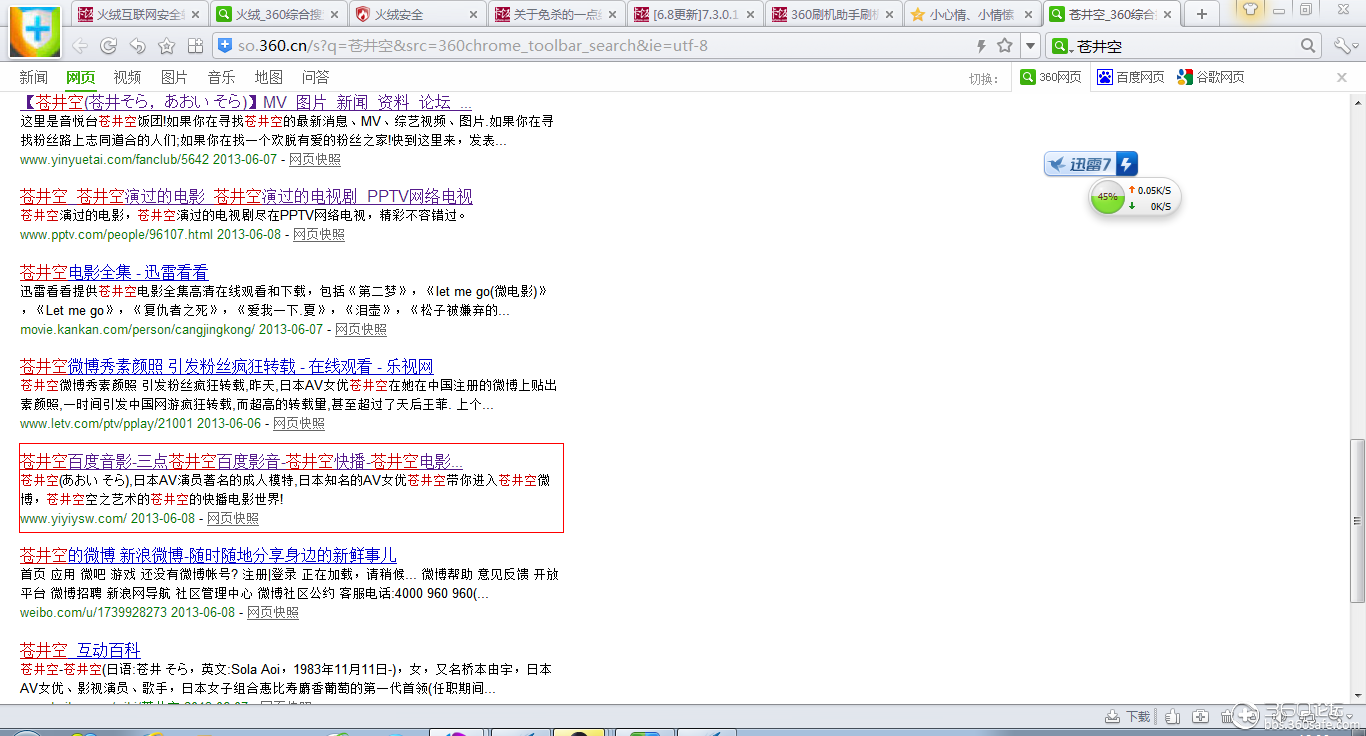Image resolution: width=1366 pixels, height=736 pixels.
Task: Open the 新浪微博 result link
Action: click(x=208, y=554)
